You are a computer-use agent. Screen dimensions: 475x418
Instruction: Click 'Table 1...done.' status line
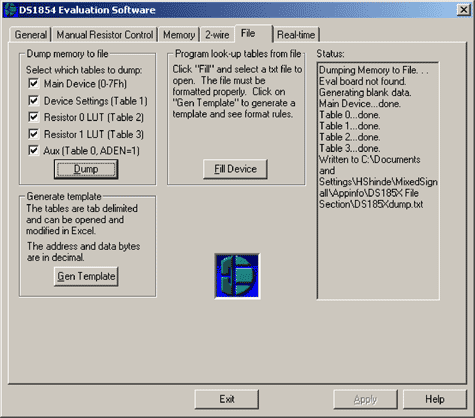coord(350,126)
